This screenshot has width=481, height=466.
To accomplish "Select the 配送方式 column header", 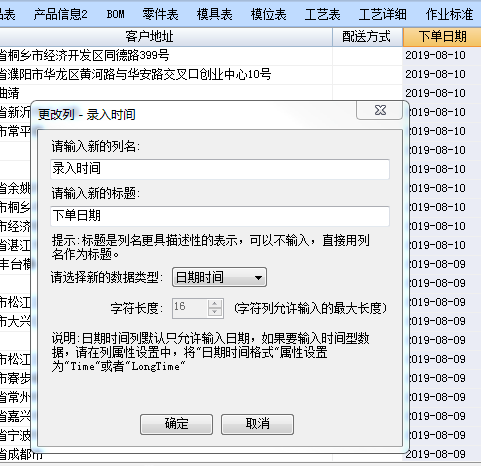I will point(366,37).
